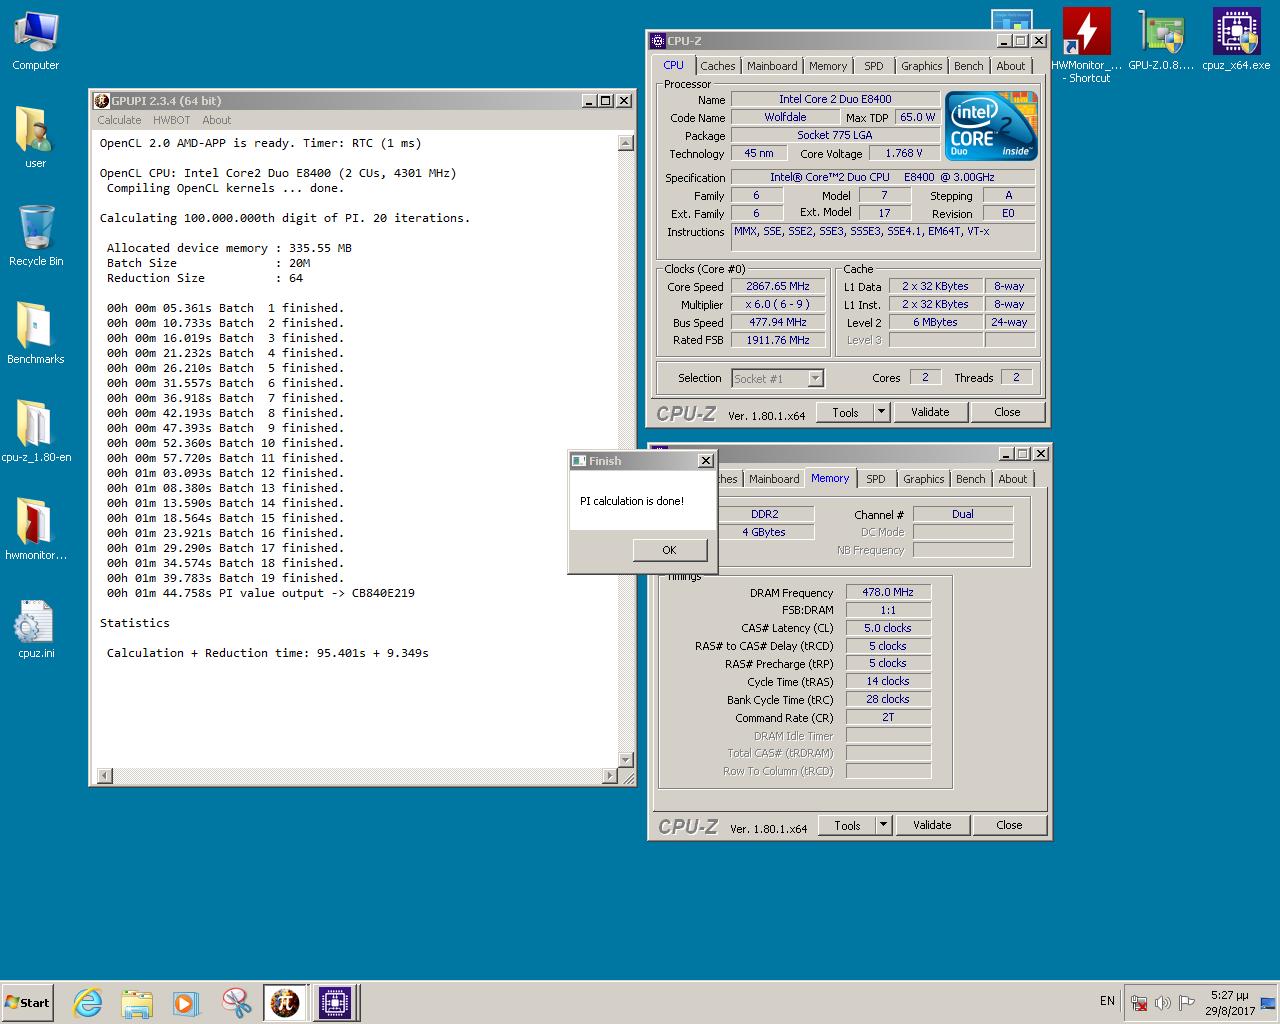The width and height of the screenshot is (1280, 1024).
Task: Click the taskbar clock showing 5:27
Action: tap(1229, 1003)
